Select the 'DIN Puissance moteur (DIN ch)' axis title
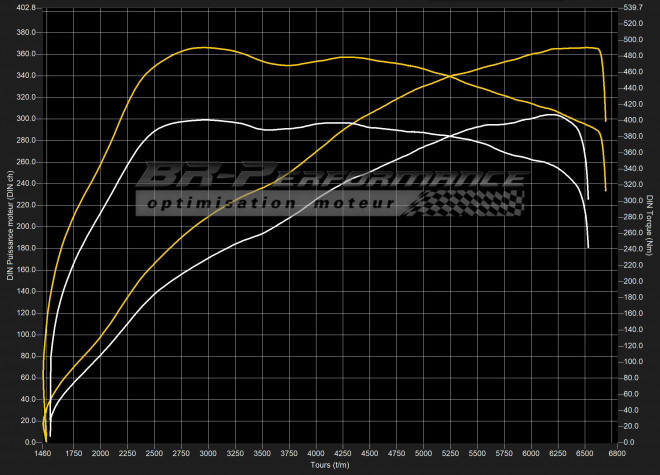Viewport: 660px width, 475px height. pos(11,225)
